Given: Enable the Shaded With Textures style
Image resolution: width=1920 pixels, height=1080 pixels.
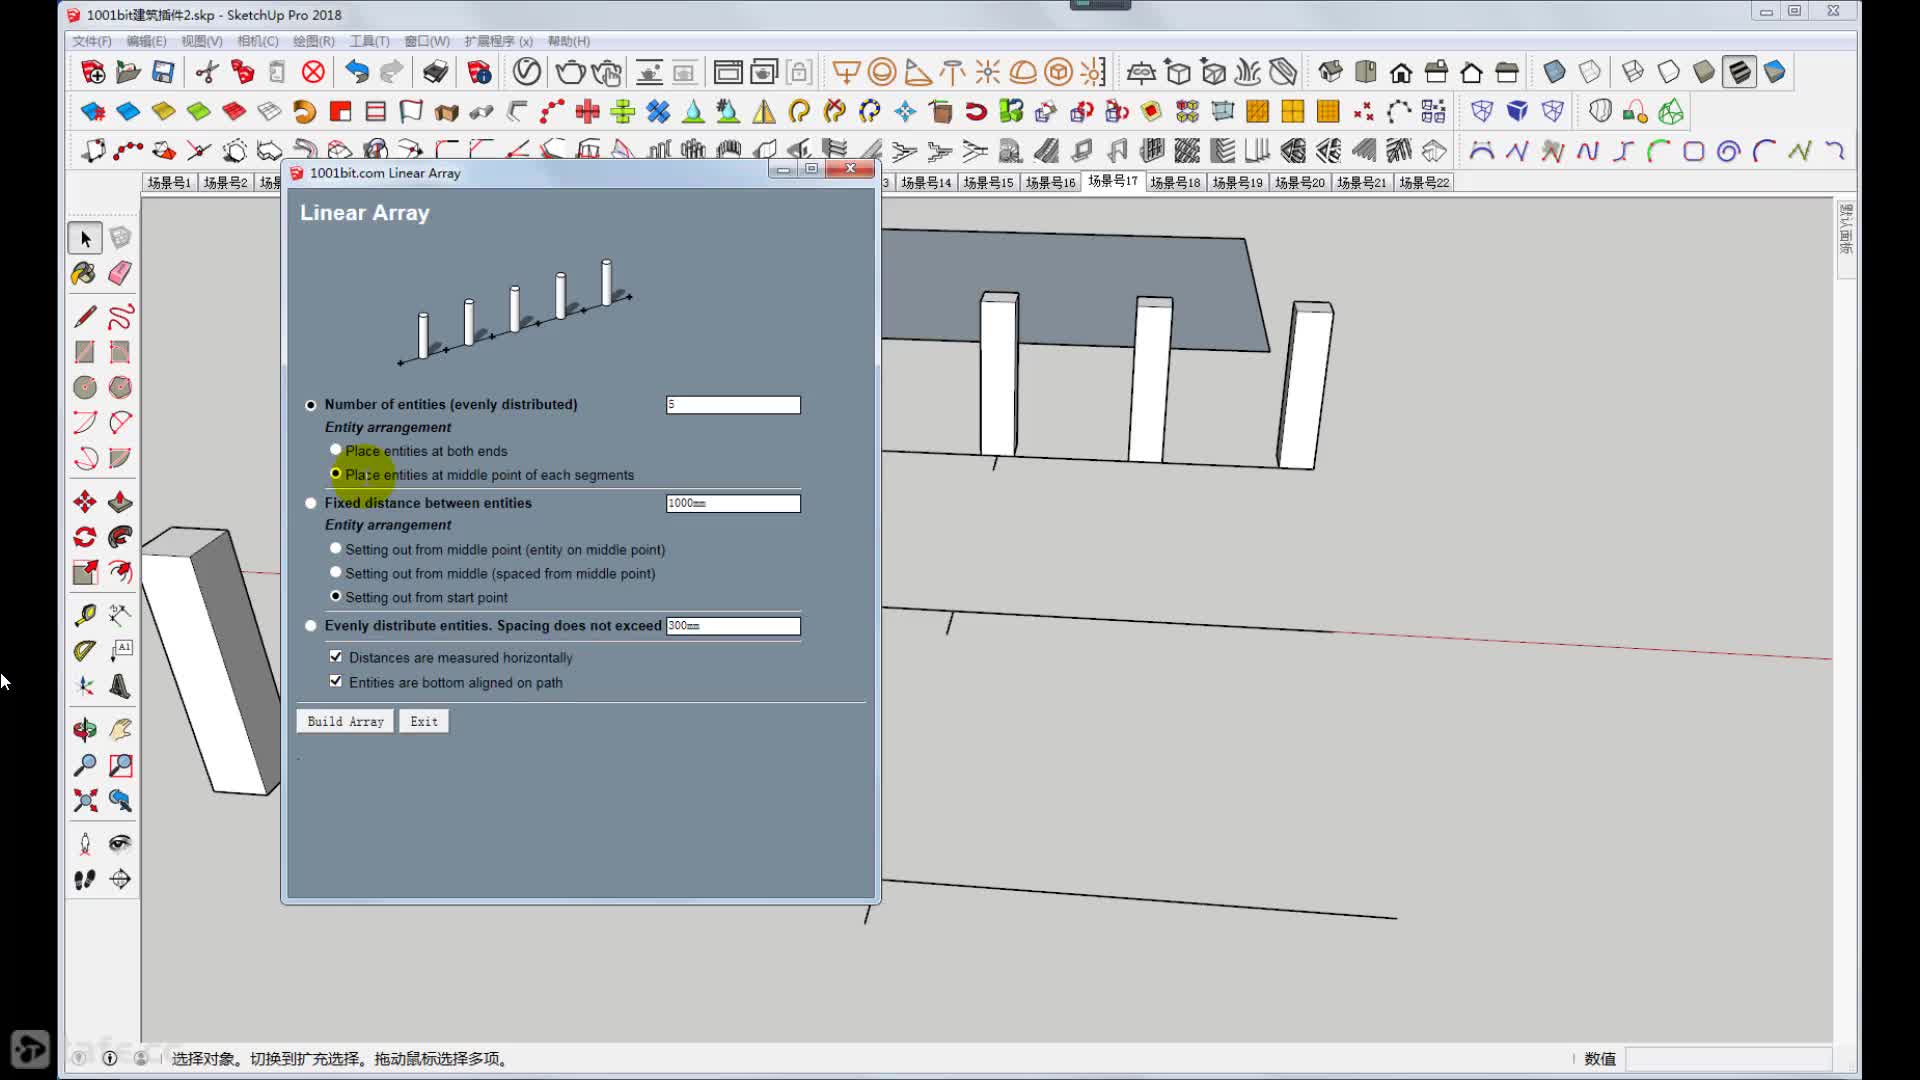Looking at the screenshot, I should coord(1739,72).
